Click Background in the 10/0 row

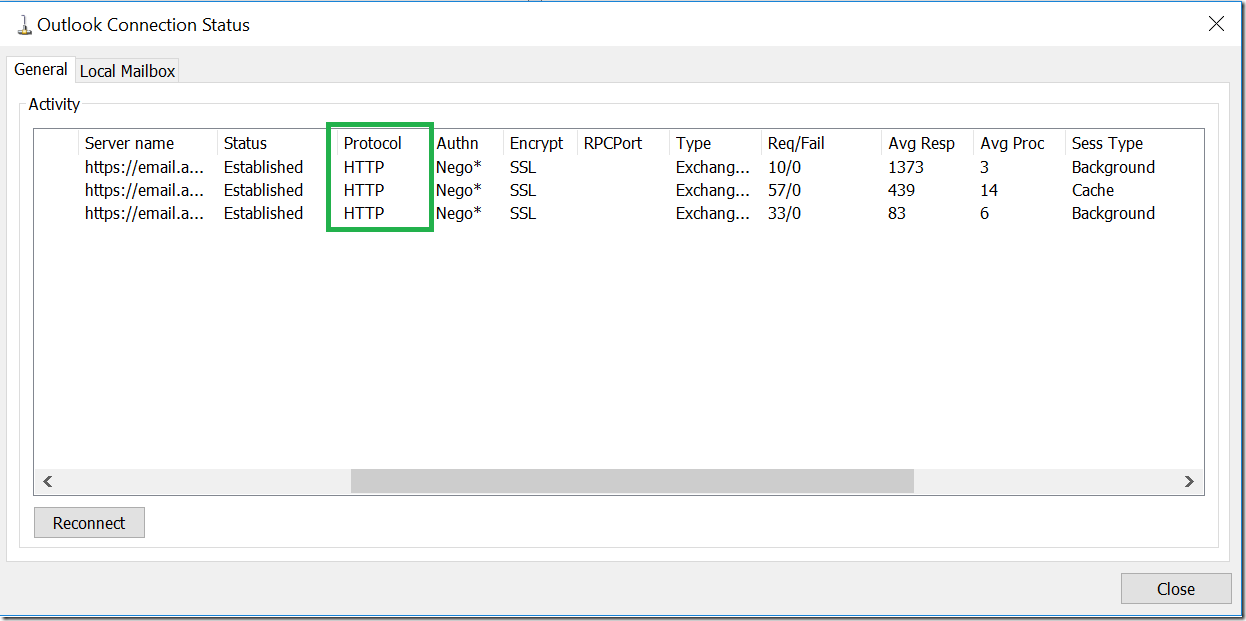(x=1113, y=167)
